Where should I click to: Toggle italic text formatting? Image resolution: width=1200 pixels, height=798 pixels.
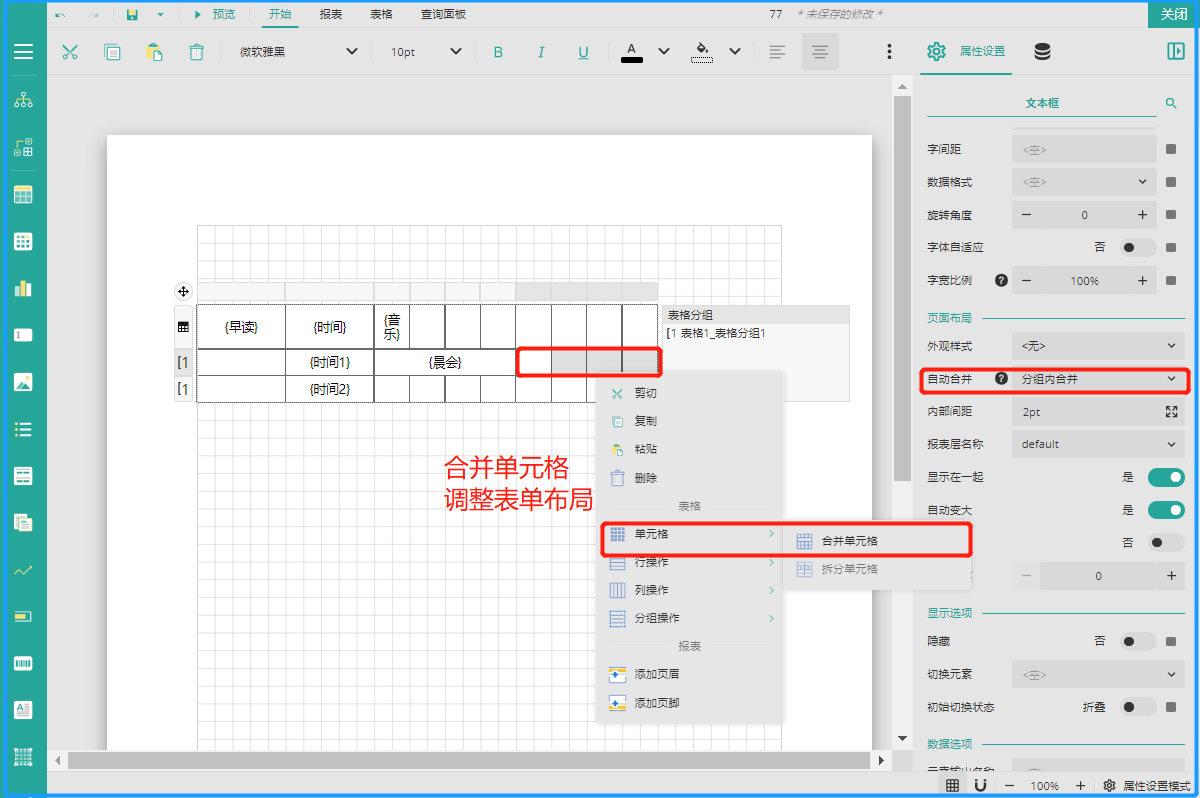(x=541, y=52)
